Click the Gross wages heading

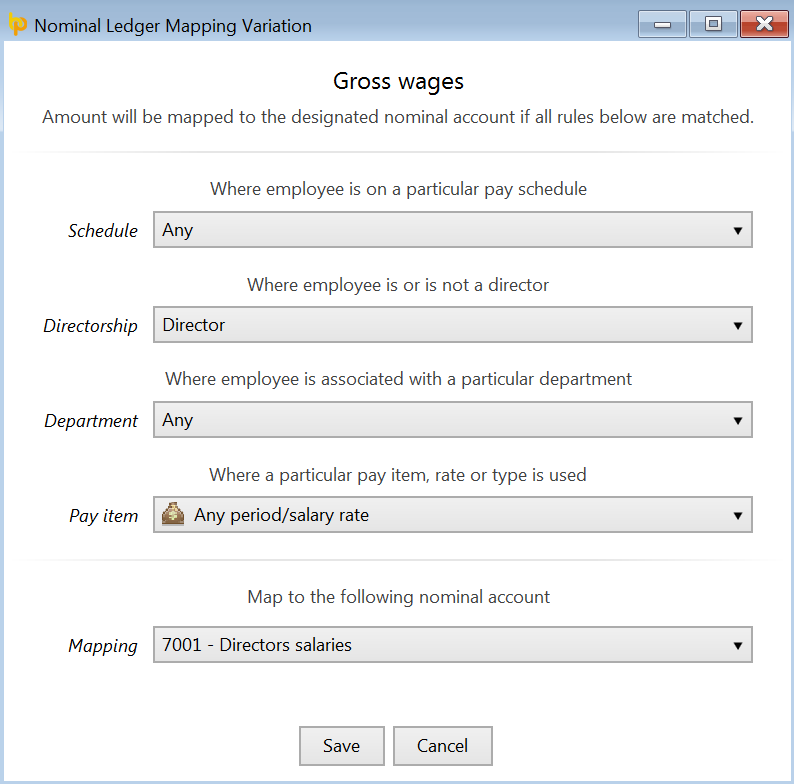click(398, 82)
